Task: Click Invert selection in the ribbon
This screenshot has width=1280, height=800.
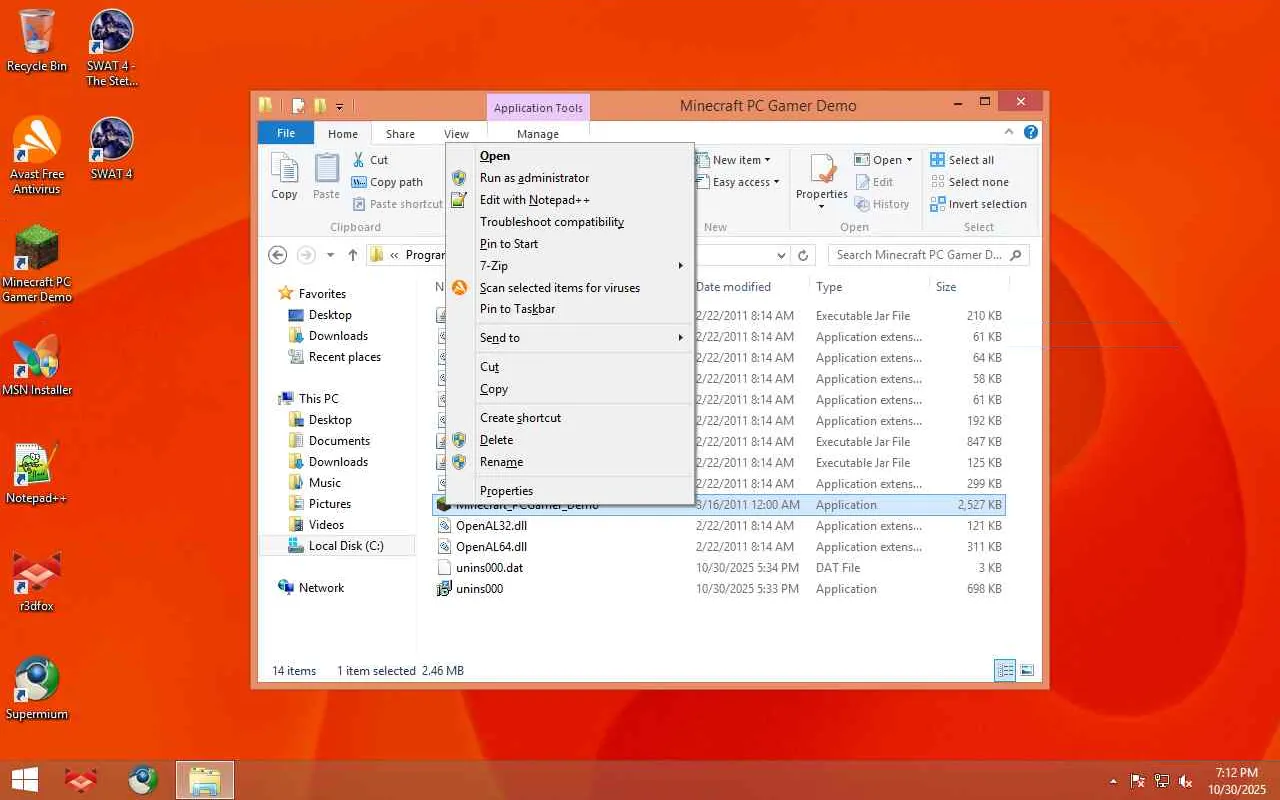Action: (978, 204)
